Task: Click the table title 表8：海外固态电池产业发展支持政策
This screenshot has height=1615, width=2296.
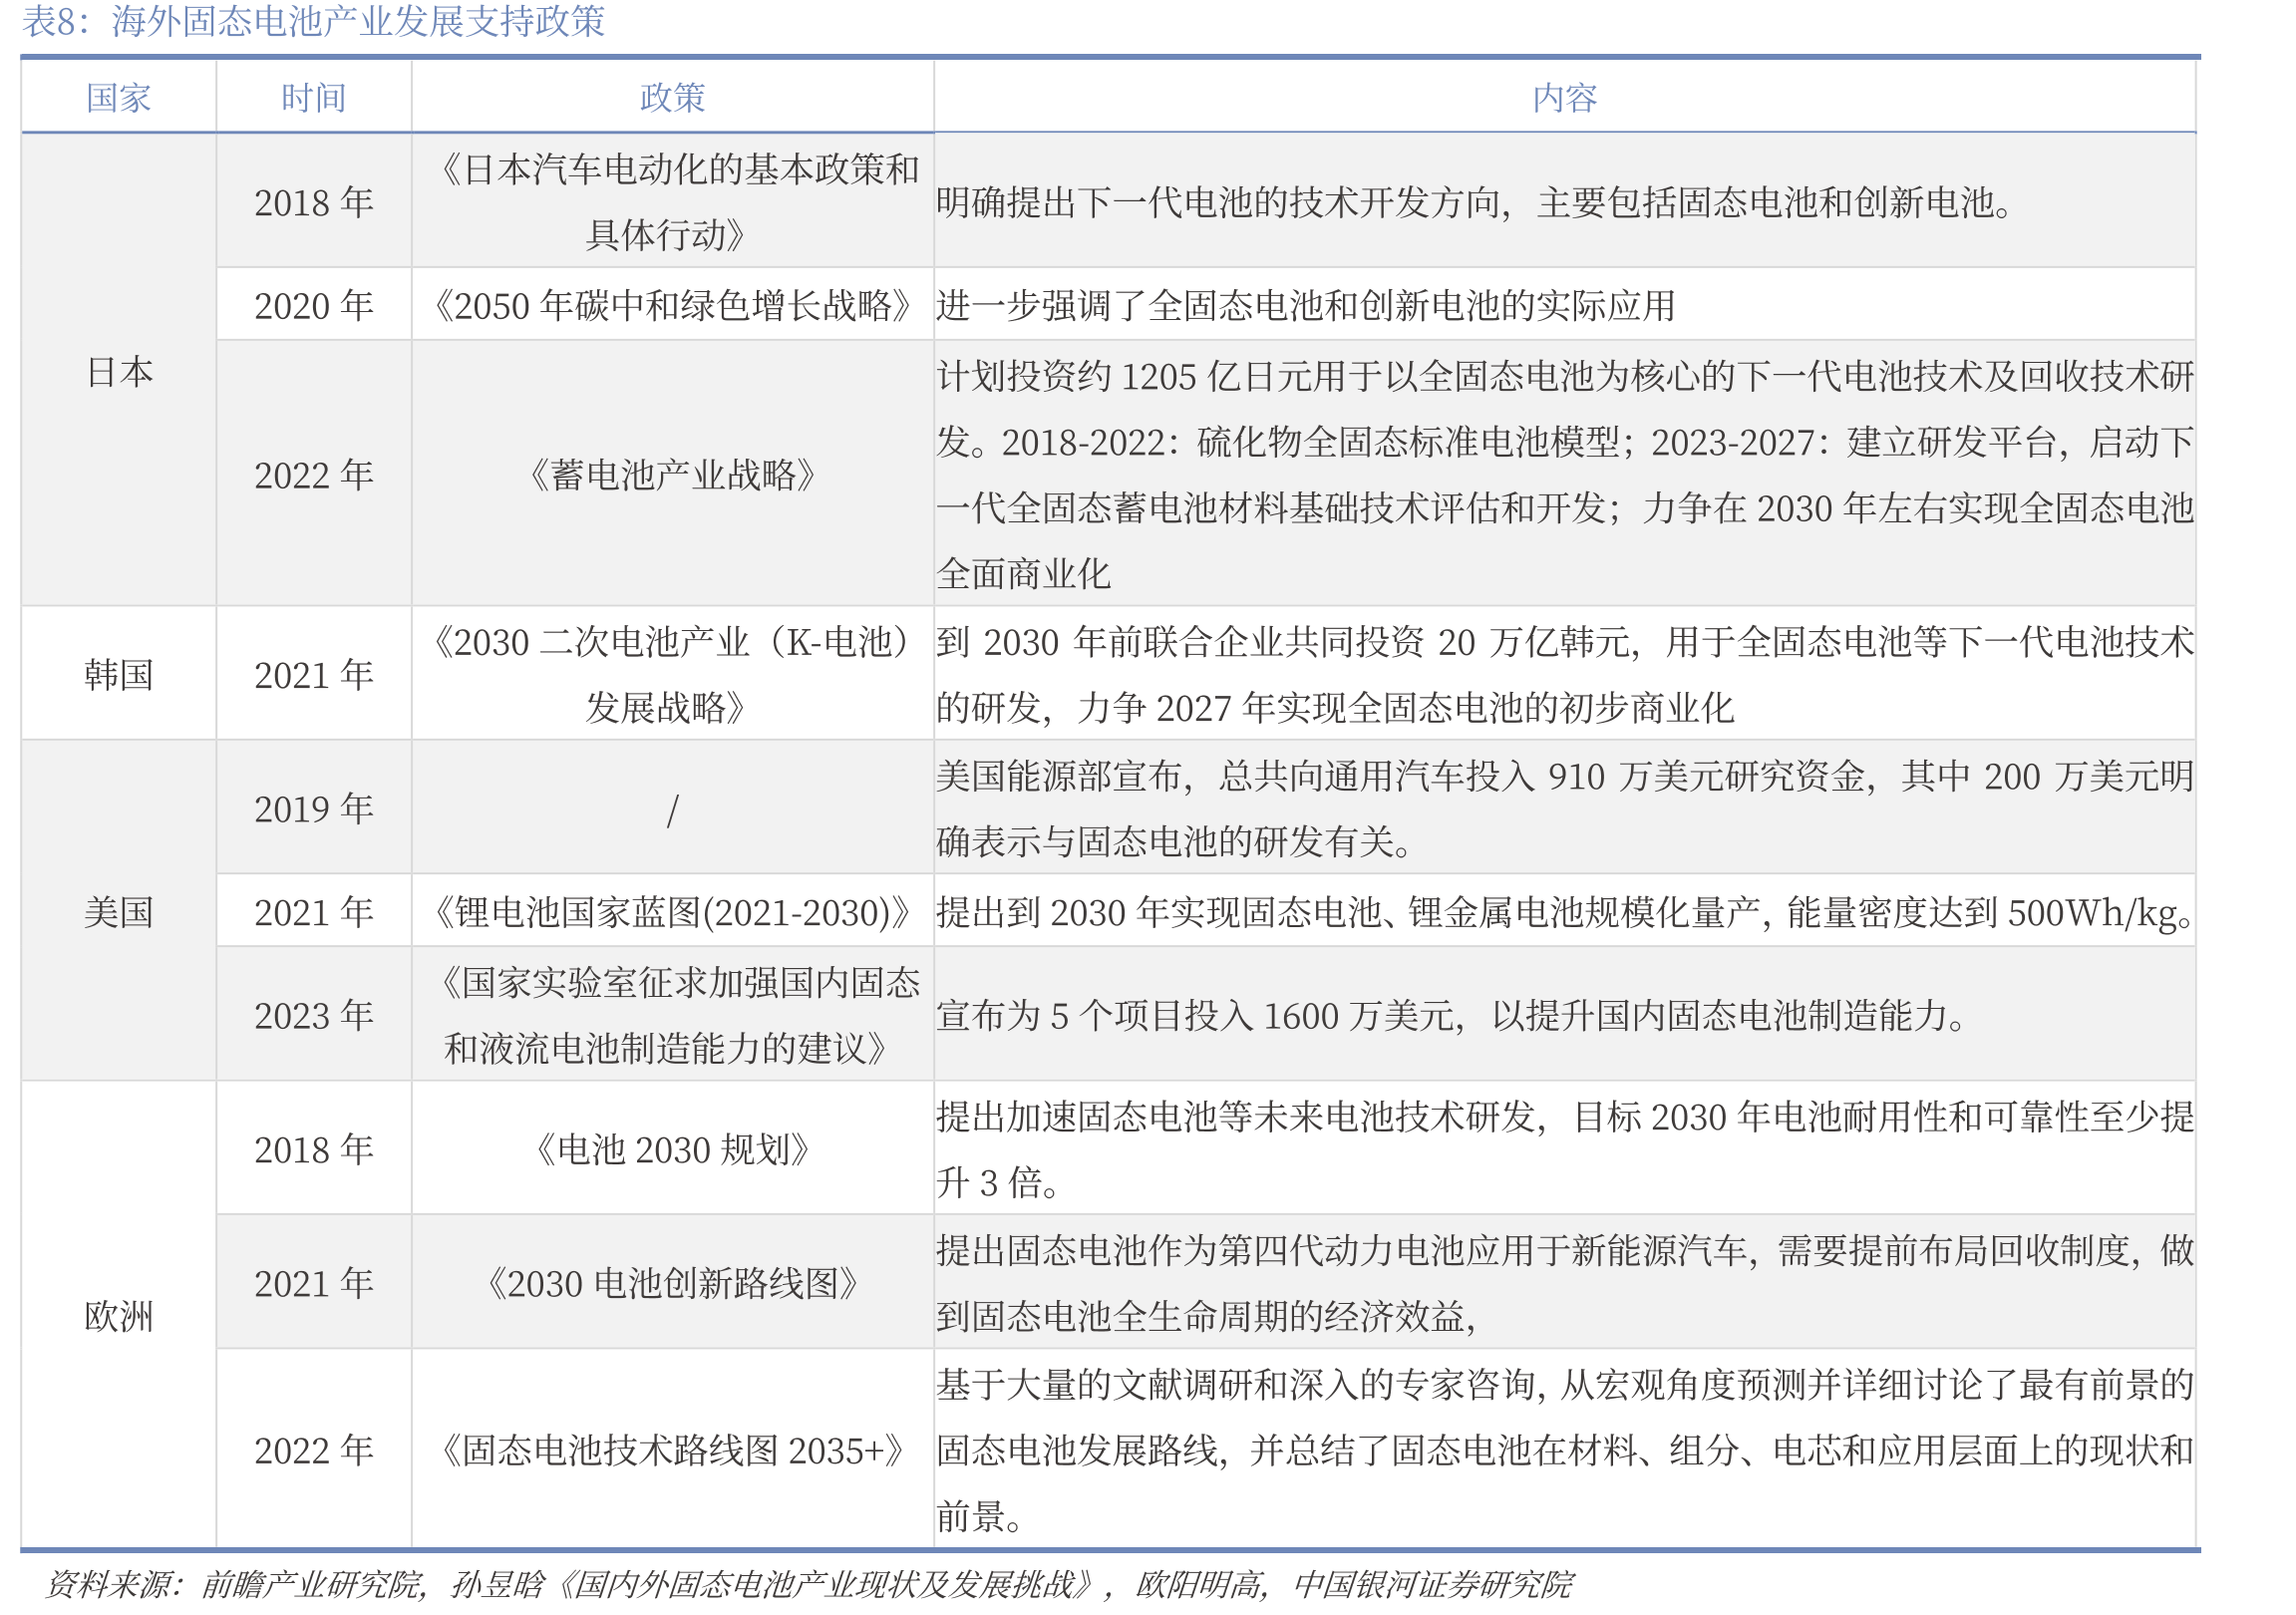Action: click(313, 21)
